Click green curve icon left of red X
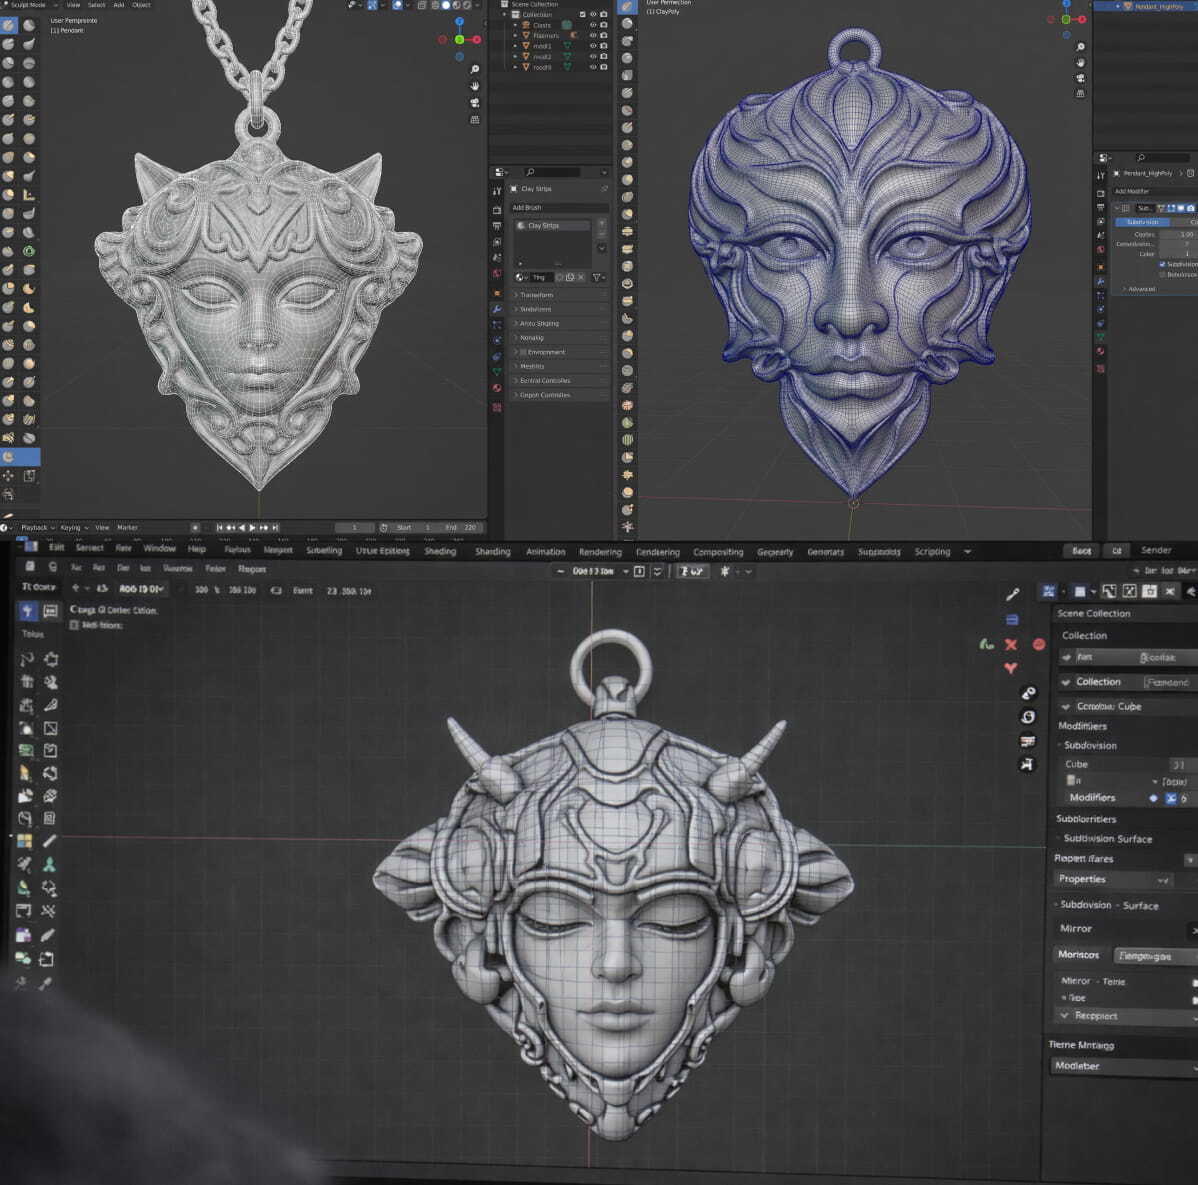This screenshot has width=1198, height=1185. [986, 644]
